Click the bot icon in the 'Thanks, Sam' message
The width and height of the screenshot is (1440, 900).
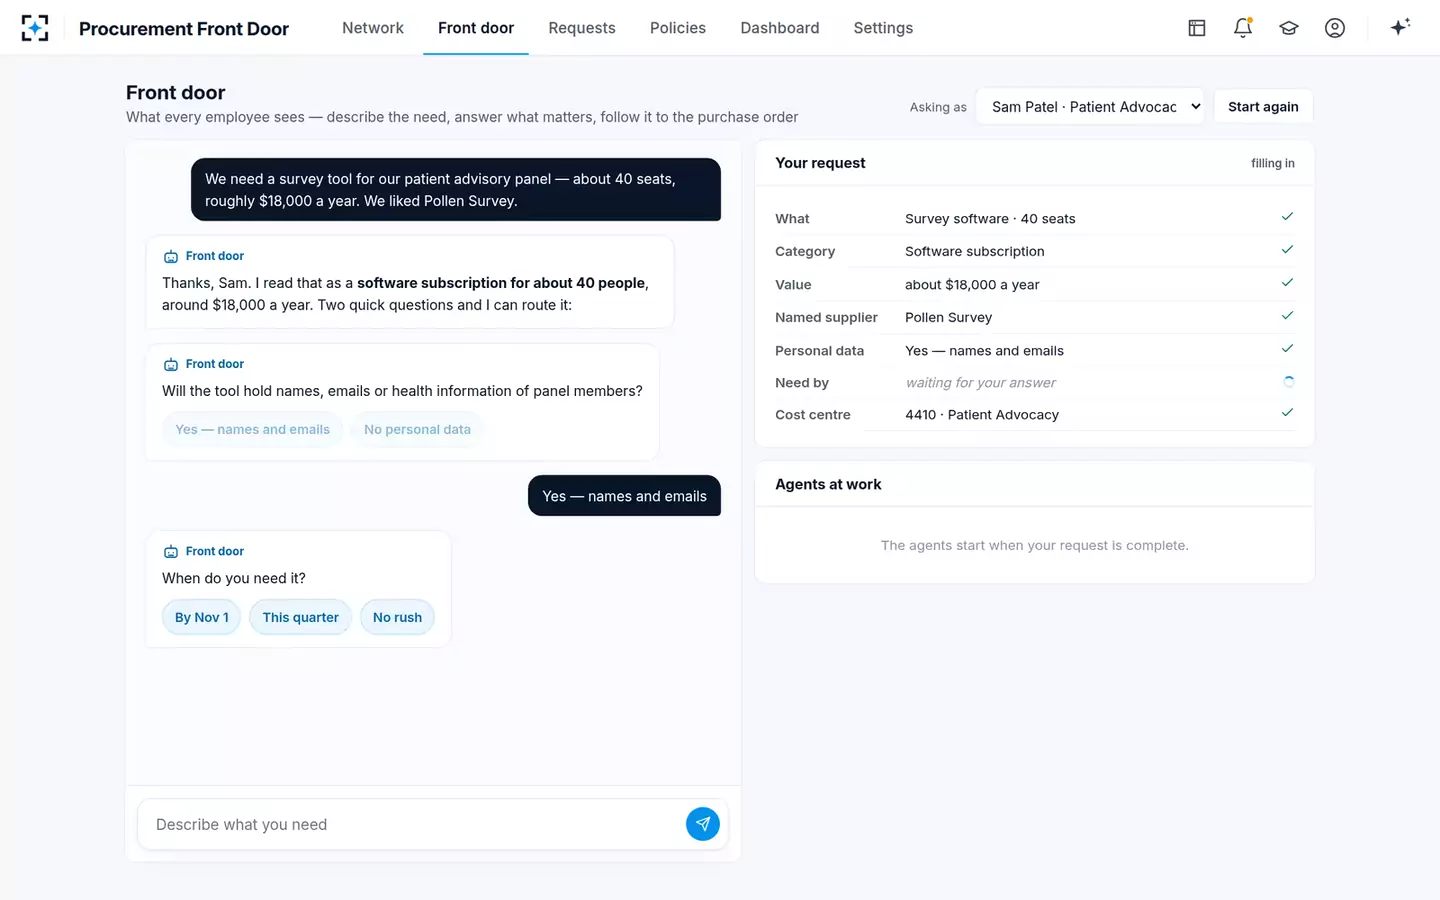[171, 257]
